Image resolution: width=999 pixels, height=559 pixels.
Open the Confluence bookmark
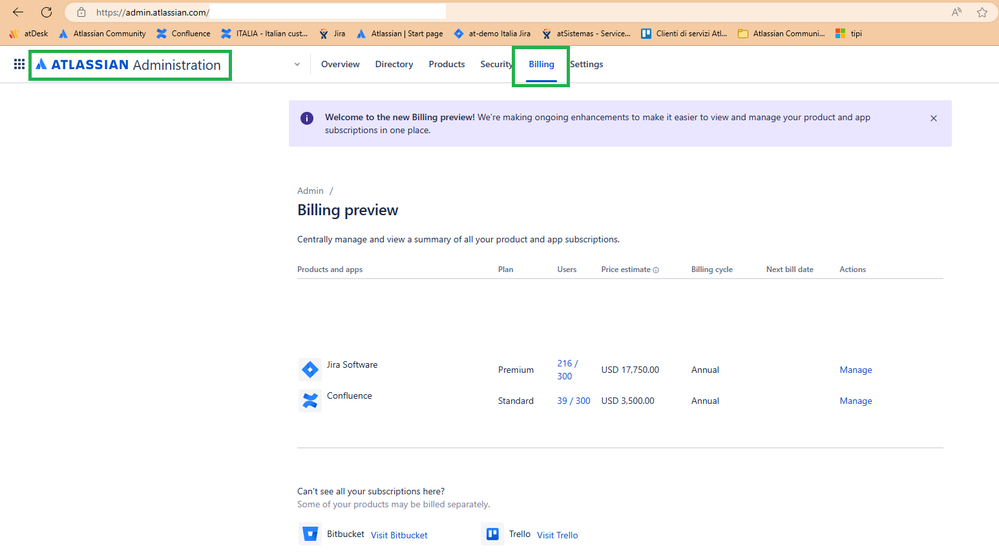[183, 34]
